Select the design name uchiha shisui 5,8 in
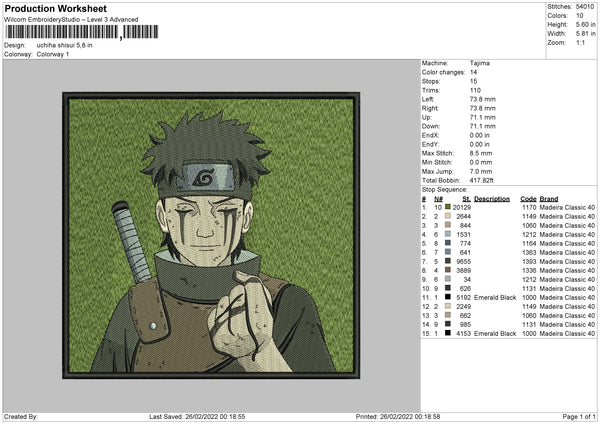 [64, 45]
